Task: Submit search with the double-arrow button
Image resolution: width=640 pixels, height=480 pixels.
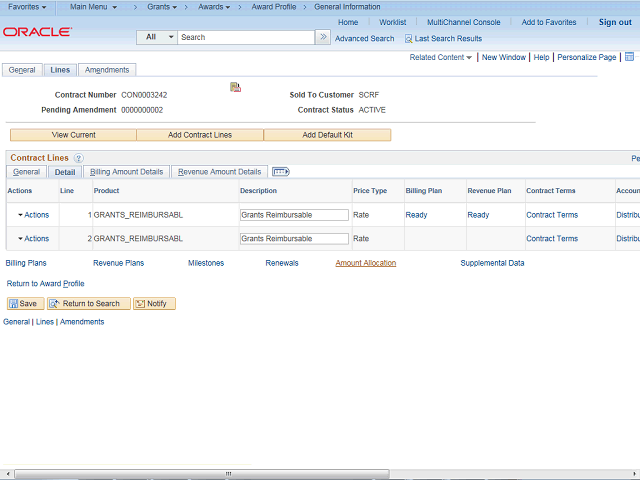Action: (x=323, y=37)
